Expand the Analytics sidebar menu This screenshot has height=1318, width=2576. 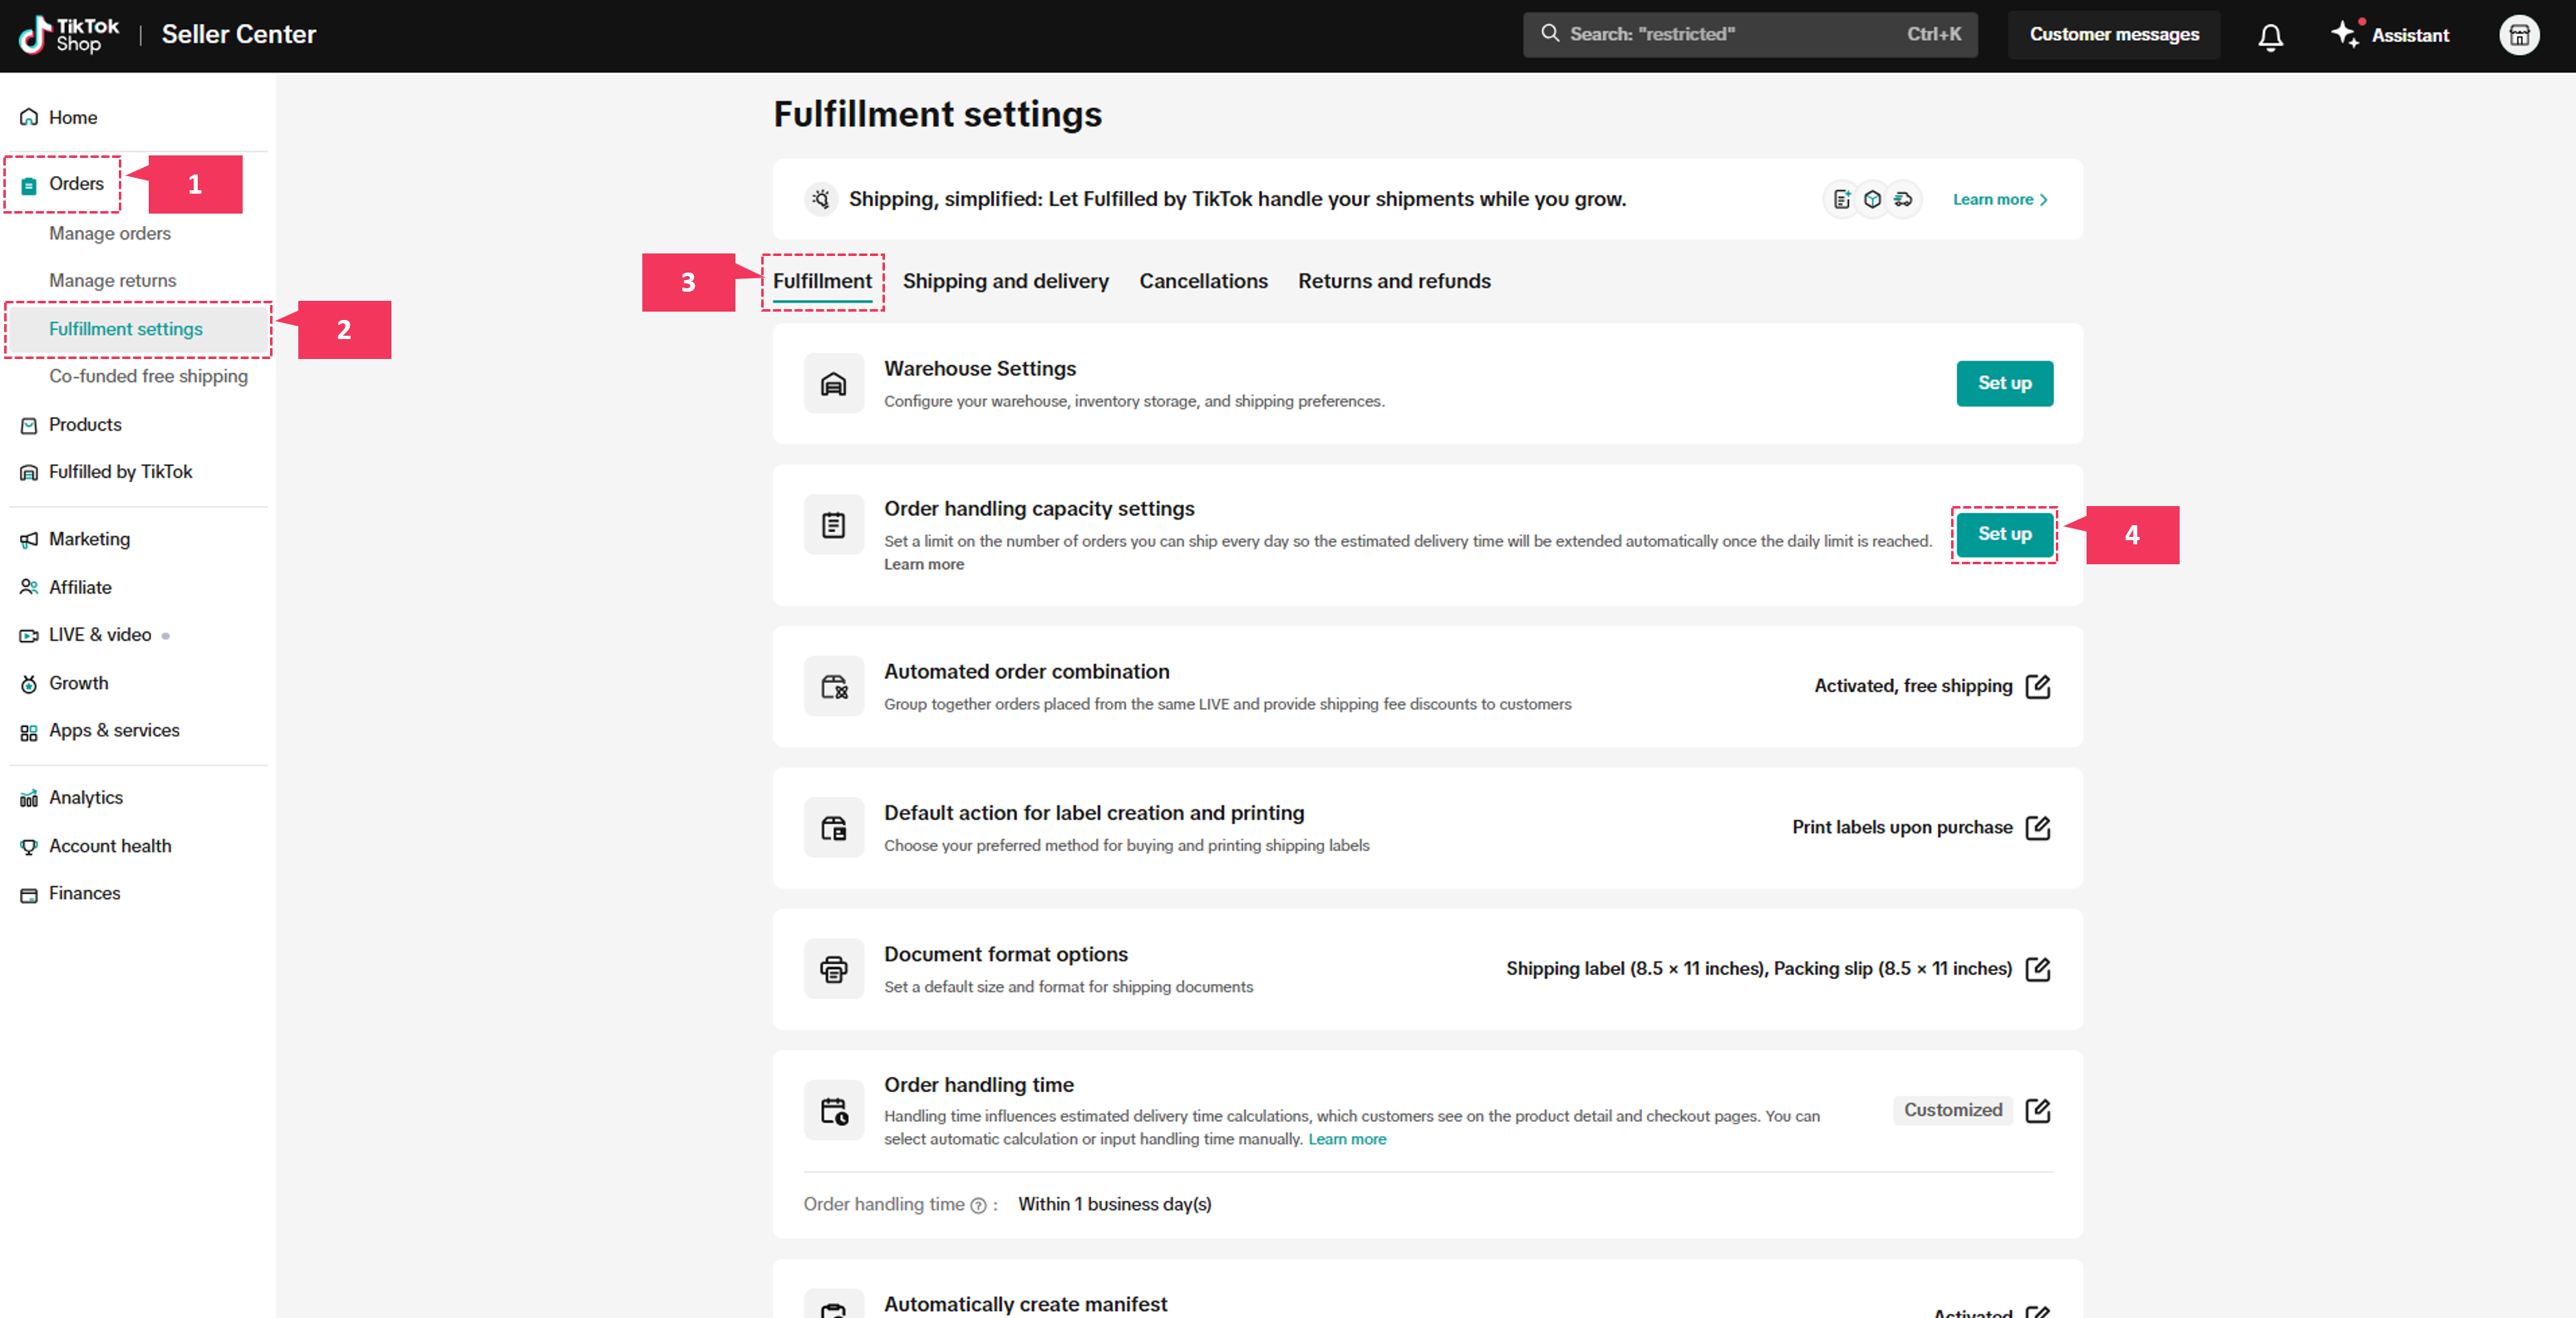pos(86,797)
